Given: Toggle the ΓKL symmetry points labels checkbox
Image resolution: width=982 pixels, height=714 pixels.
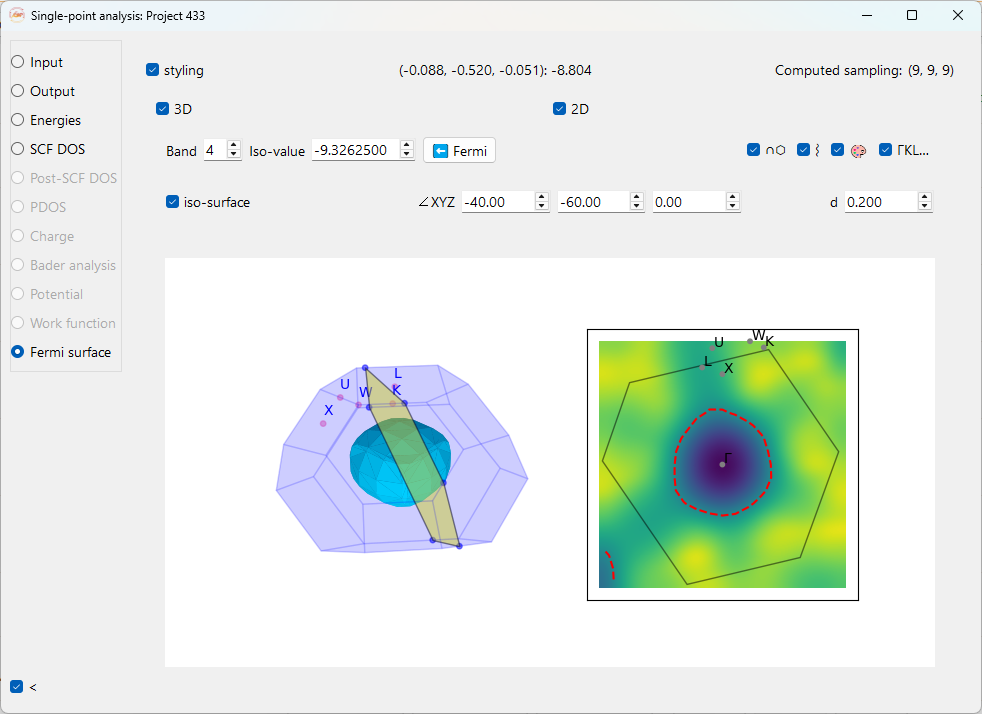Looking at the screenshot, I should 886,150.
